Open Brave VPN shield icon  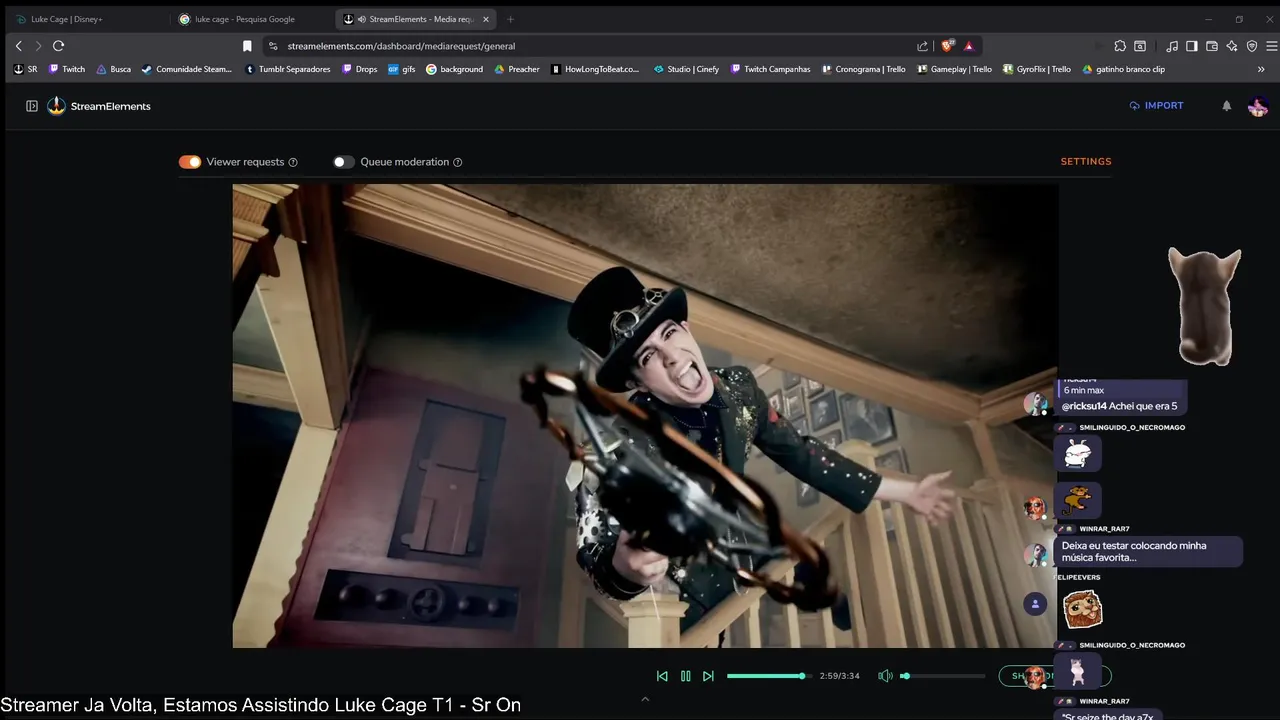coord(1252,46)
